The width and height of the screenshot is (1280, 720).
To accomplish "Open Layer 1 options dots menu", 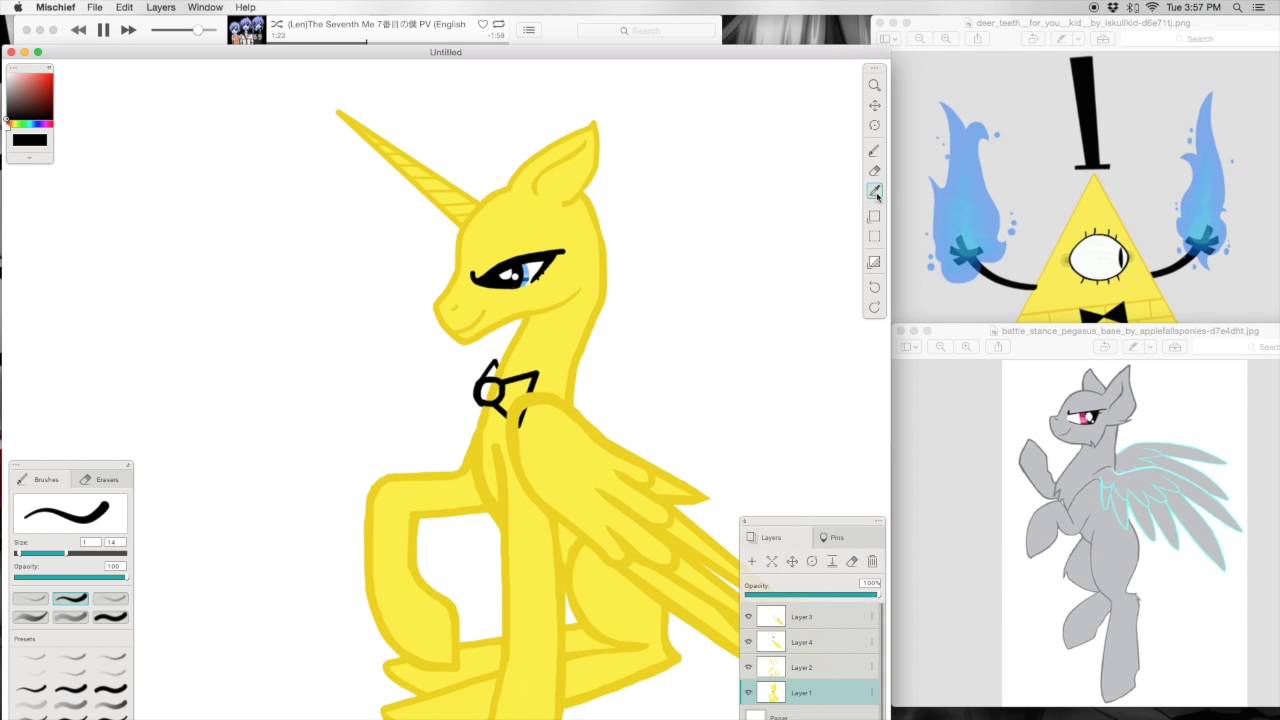I will [x=872, y=692].
